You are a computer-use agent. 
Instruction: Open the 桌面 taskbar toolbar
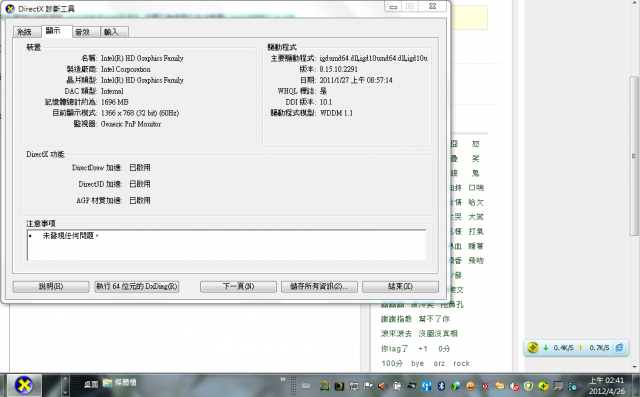click(91, 384)
